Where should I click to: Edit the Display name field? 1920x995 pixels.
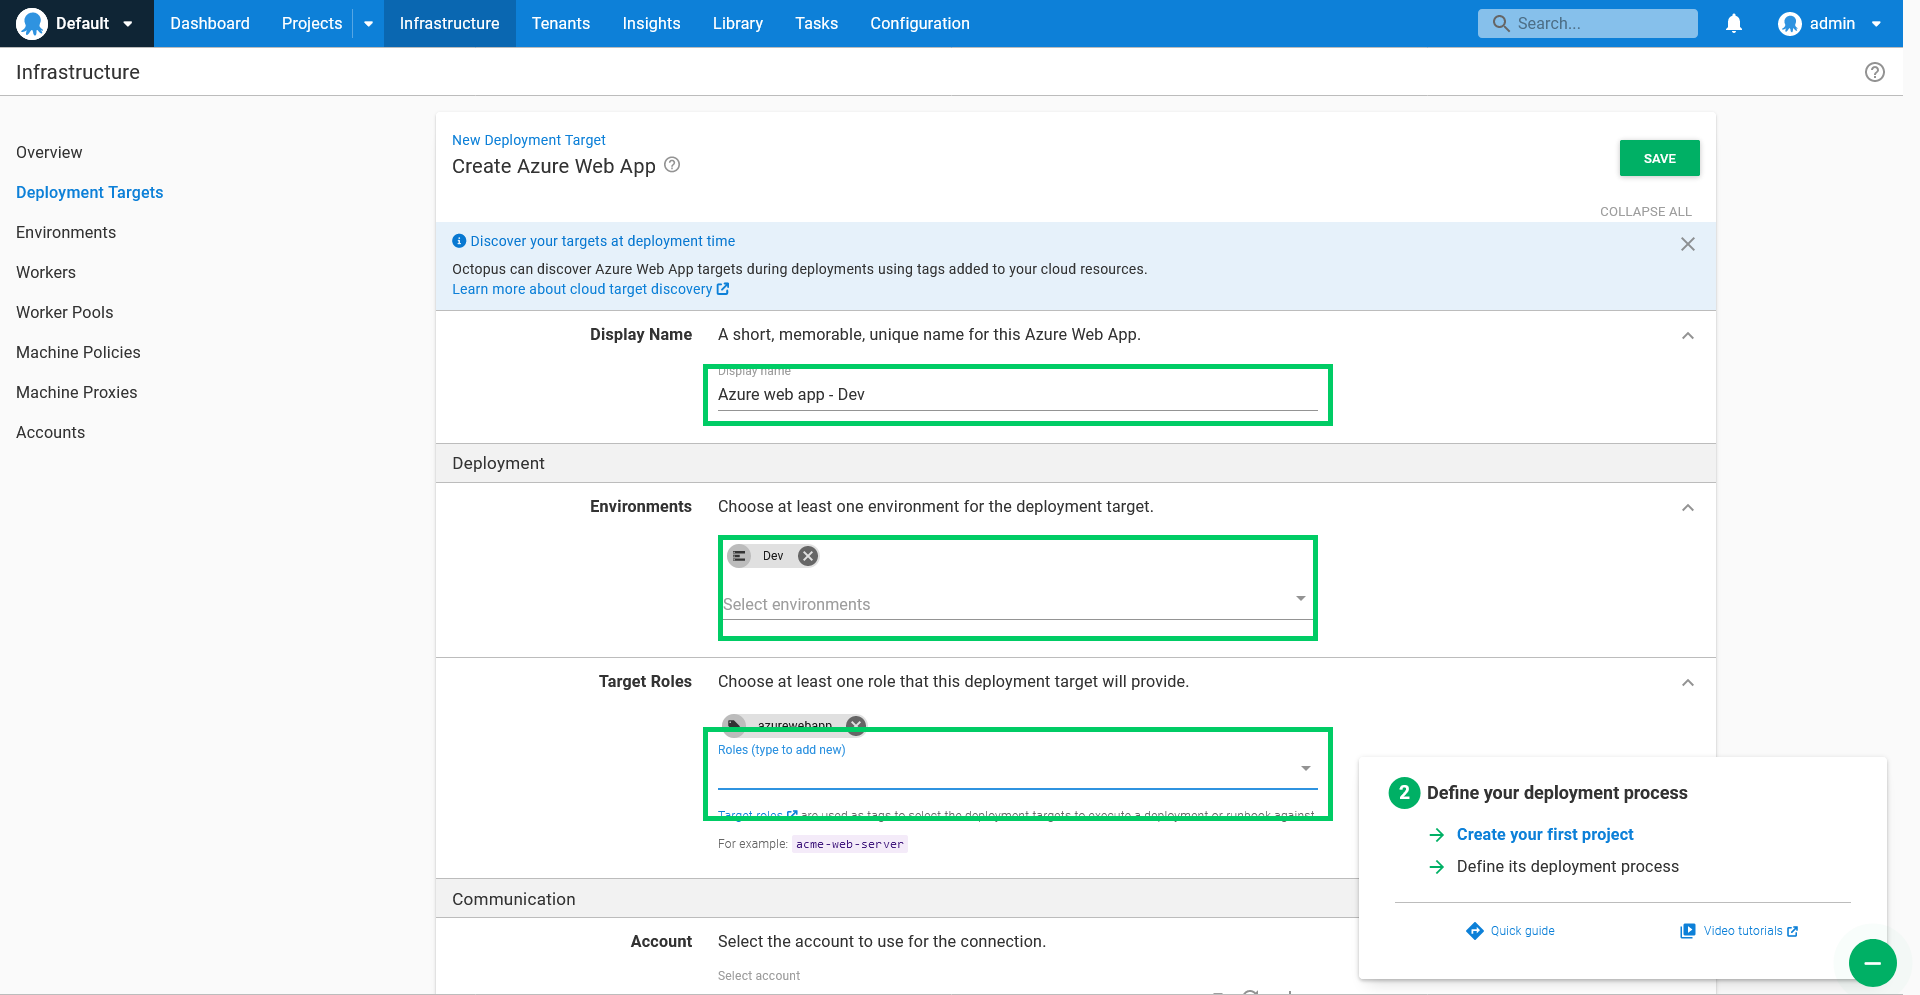pyautogui.click(x=1018, y=394)
